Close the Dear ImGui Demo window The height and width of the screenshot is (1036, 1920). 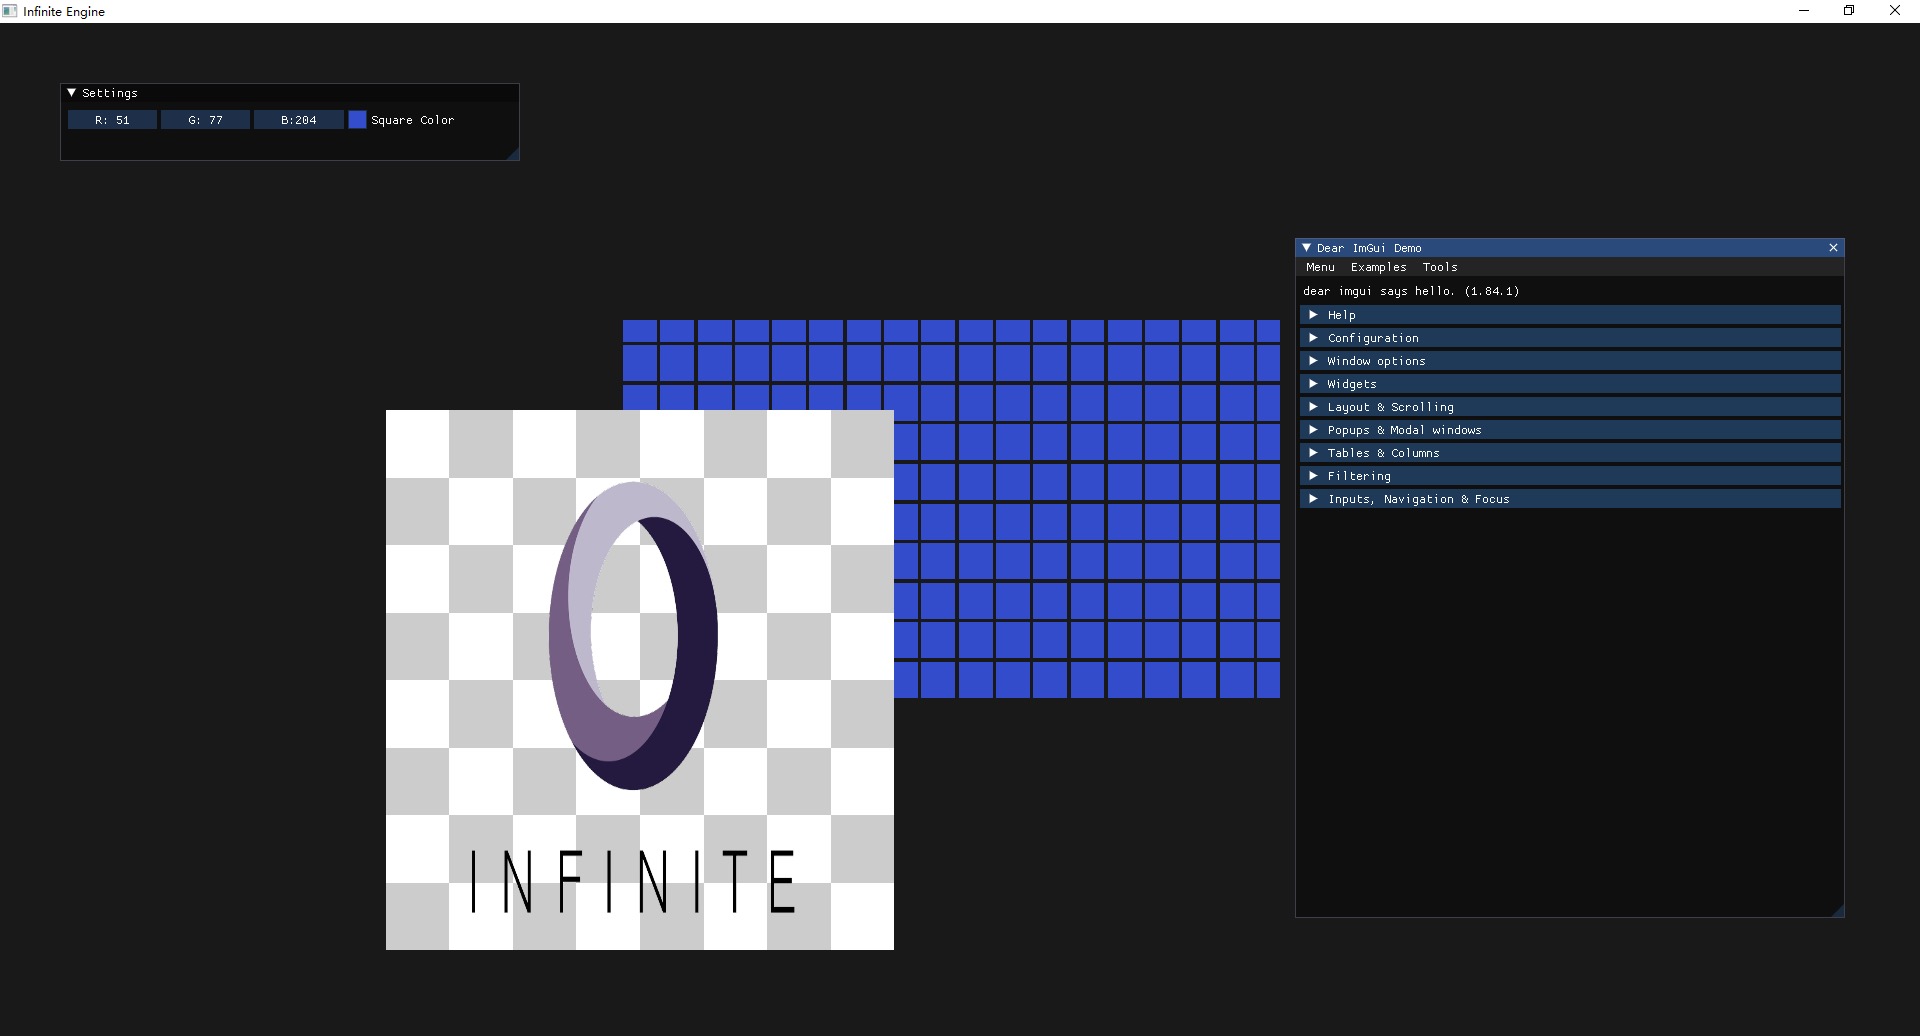[1833, 247]
